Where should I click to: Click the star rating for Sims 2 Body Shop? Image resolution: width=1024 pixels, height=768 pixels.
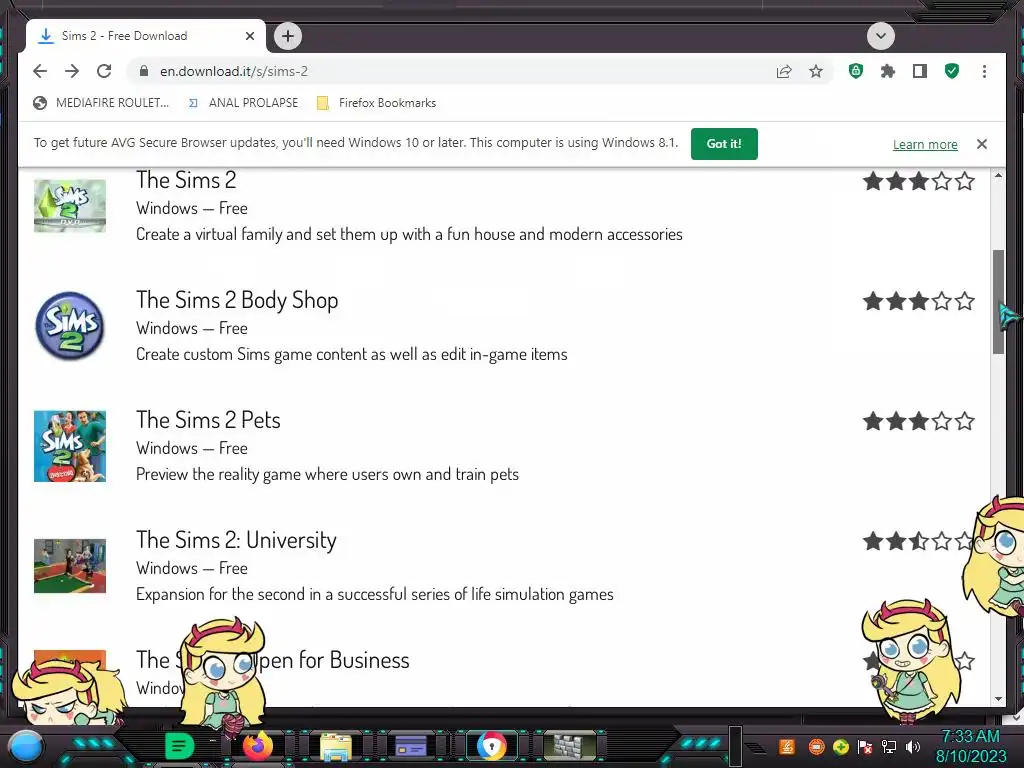coord(919,301)
